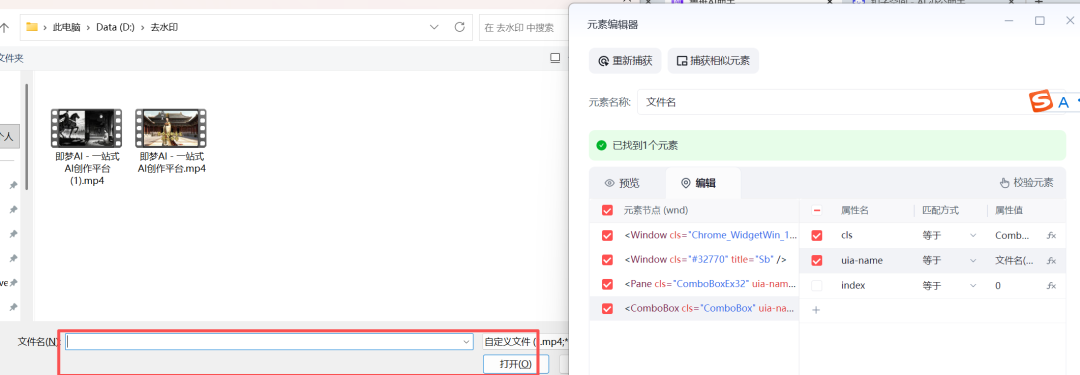This screenshot has height=375, width=1080.
Task: Open the 自定义文件 file type dropdown
Action: [x=525, y=342]
